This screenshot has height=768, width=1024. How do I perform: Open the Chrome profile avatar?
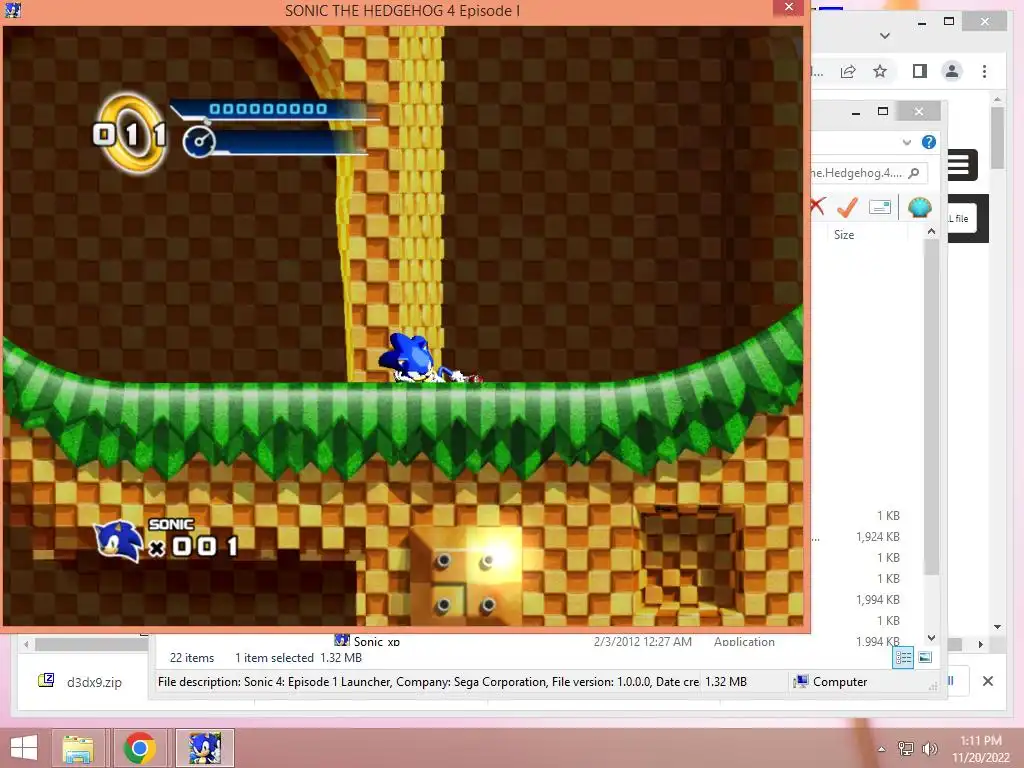952,71
